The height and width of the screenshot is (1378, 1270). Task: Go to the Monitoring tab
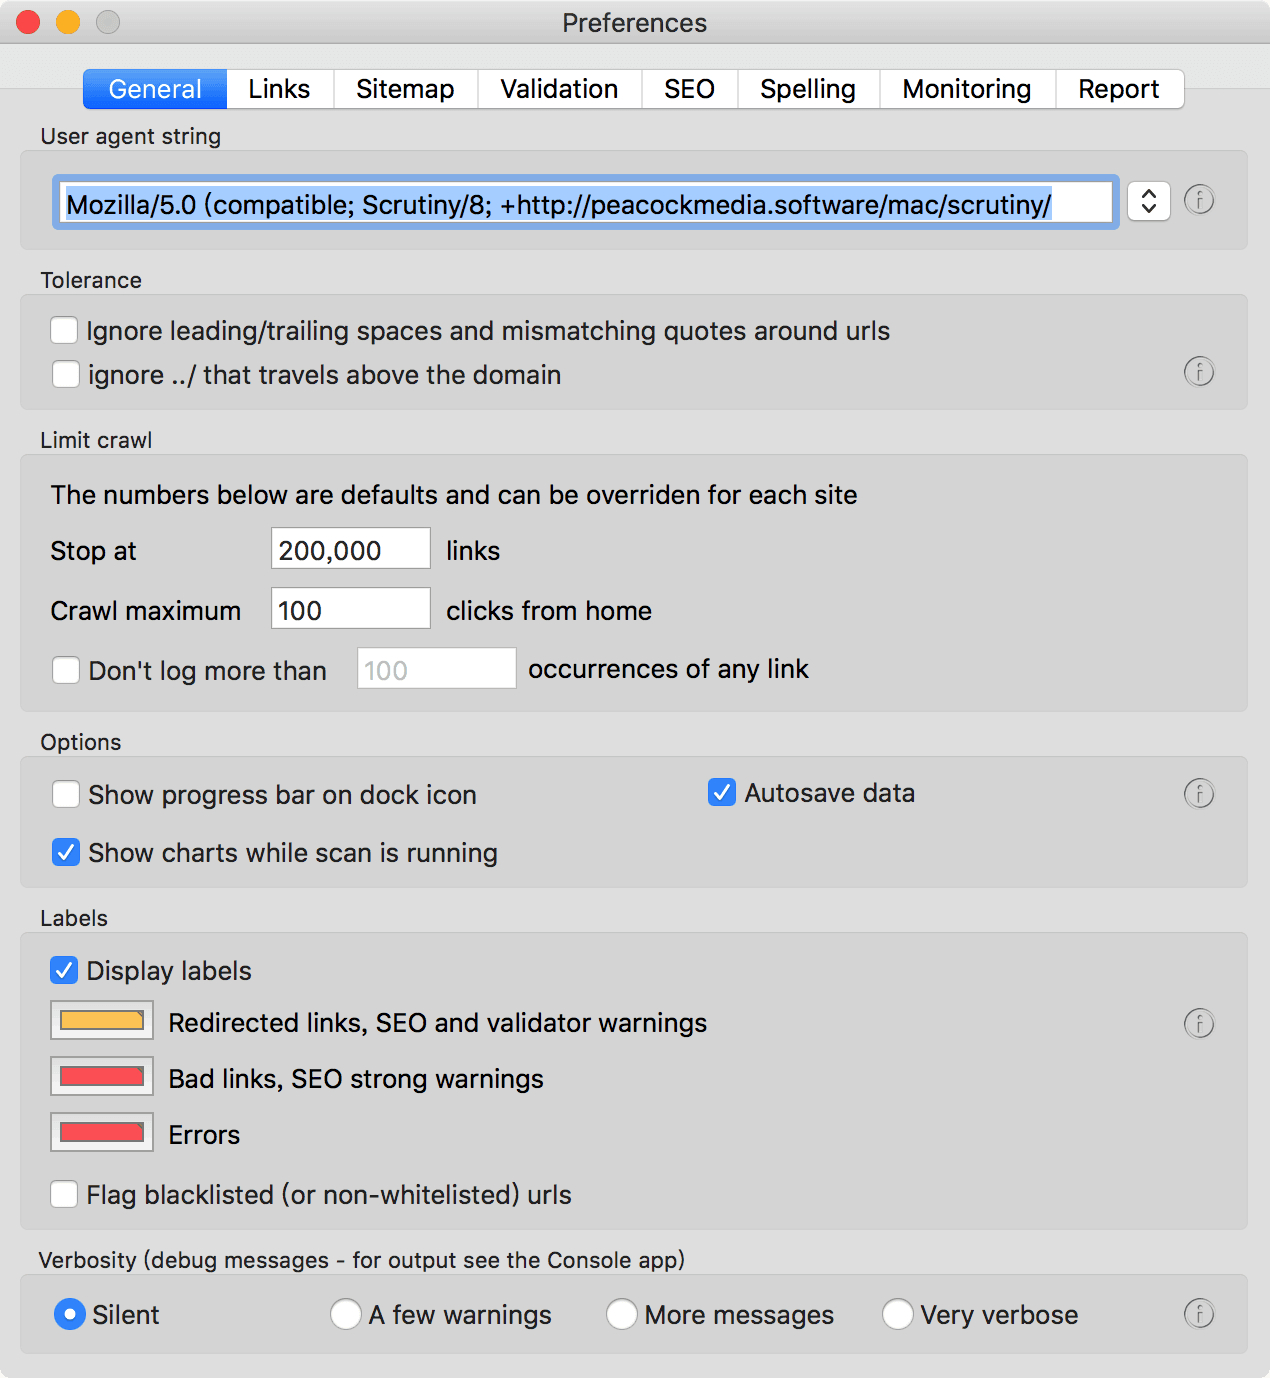click(966, 89)
